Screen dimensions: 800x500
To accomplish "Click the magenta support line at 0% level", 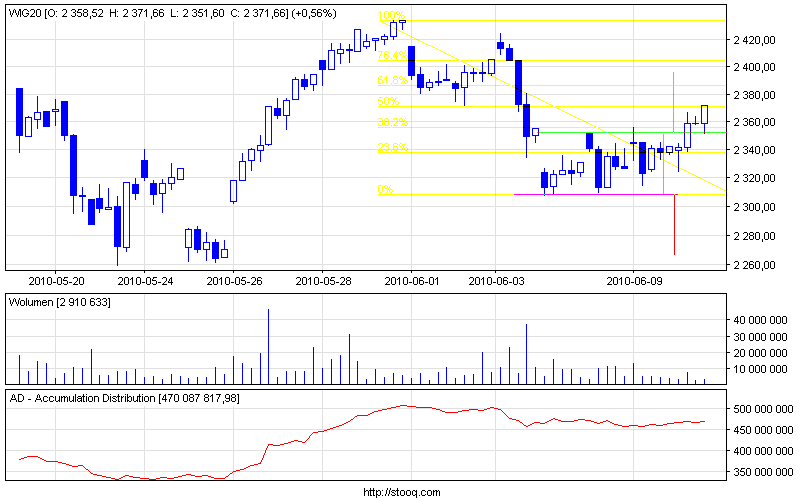I will [595, 194].
